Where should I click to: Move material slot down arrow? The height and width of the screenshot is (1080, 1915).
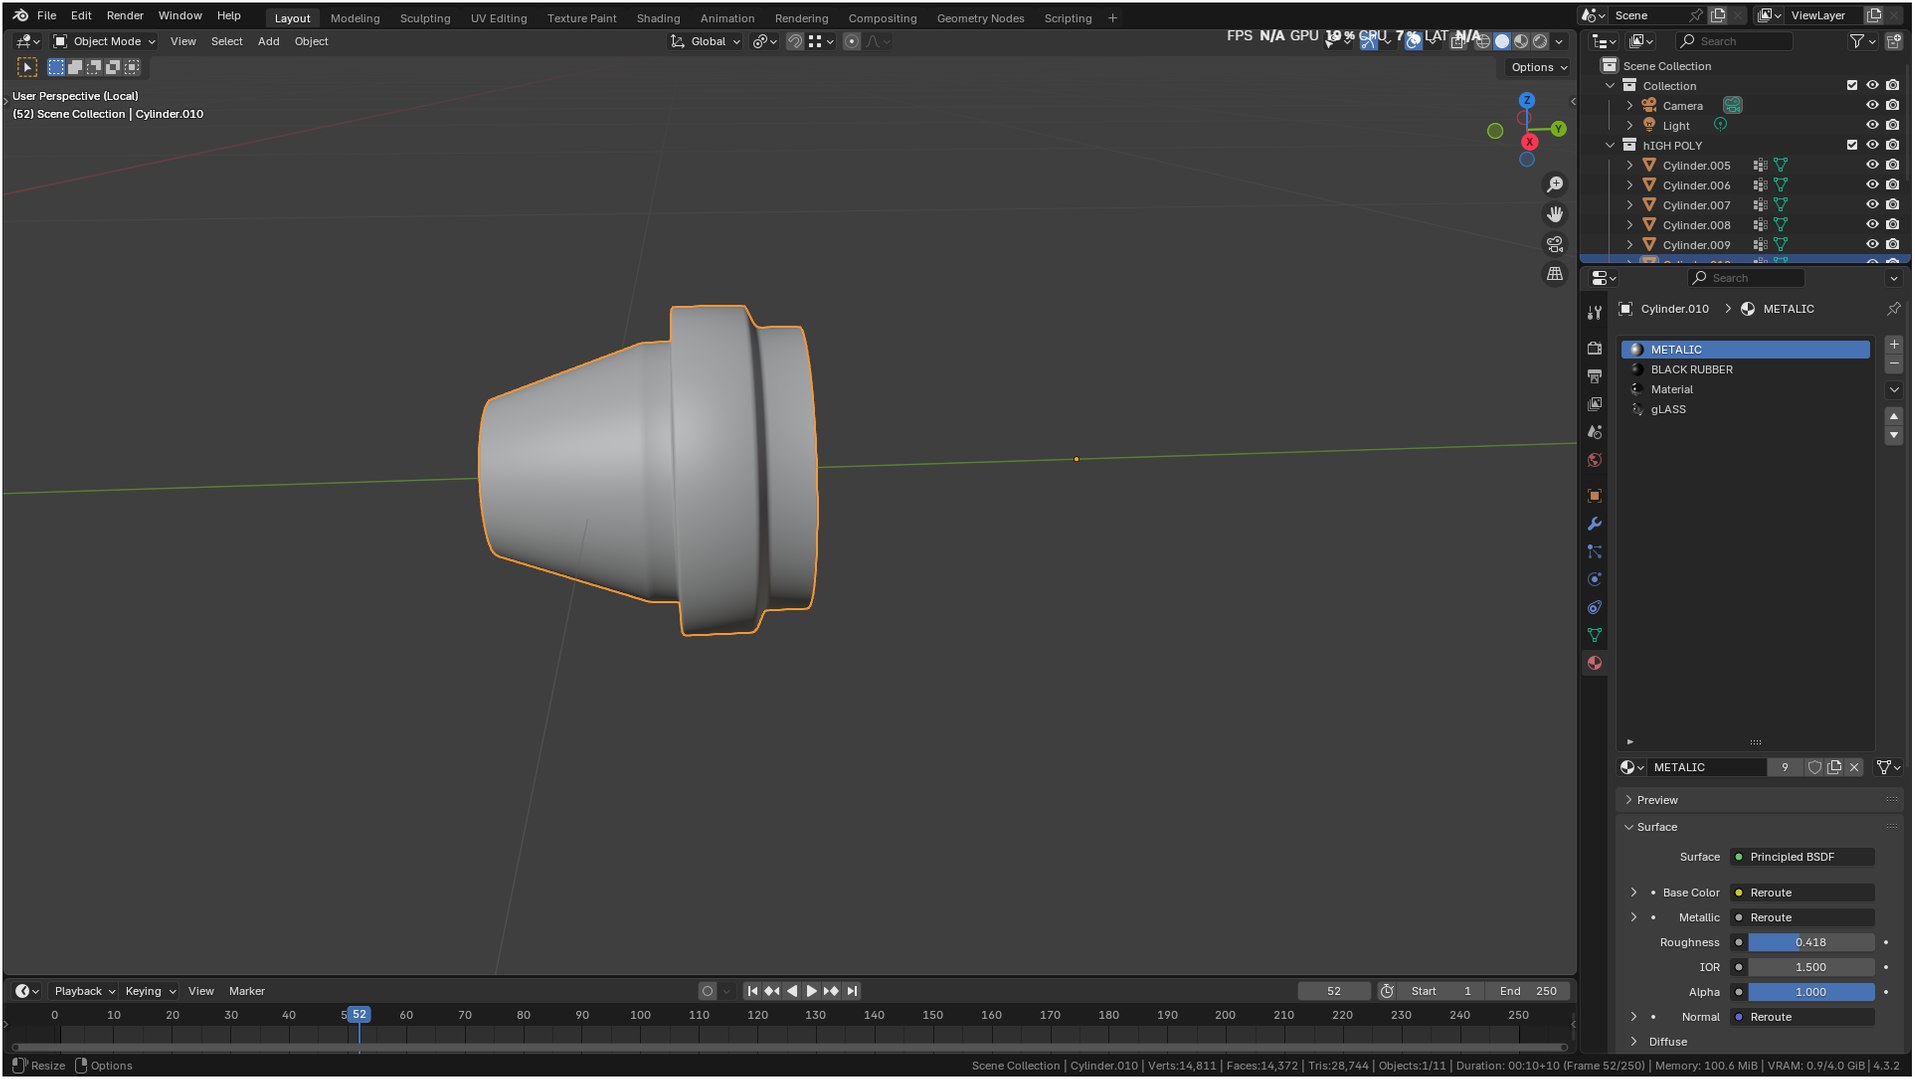pos(1893,436)
